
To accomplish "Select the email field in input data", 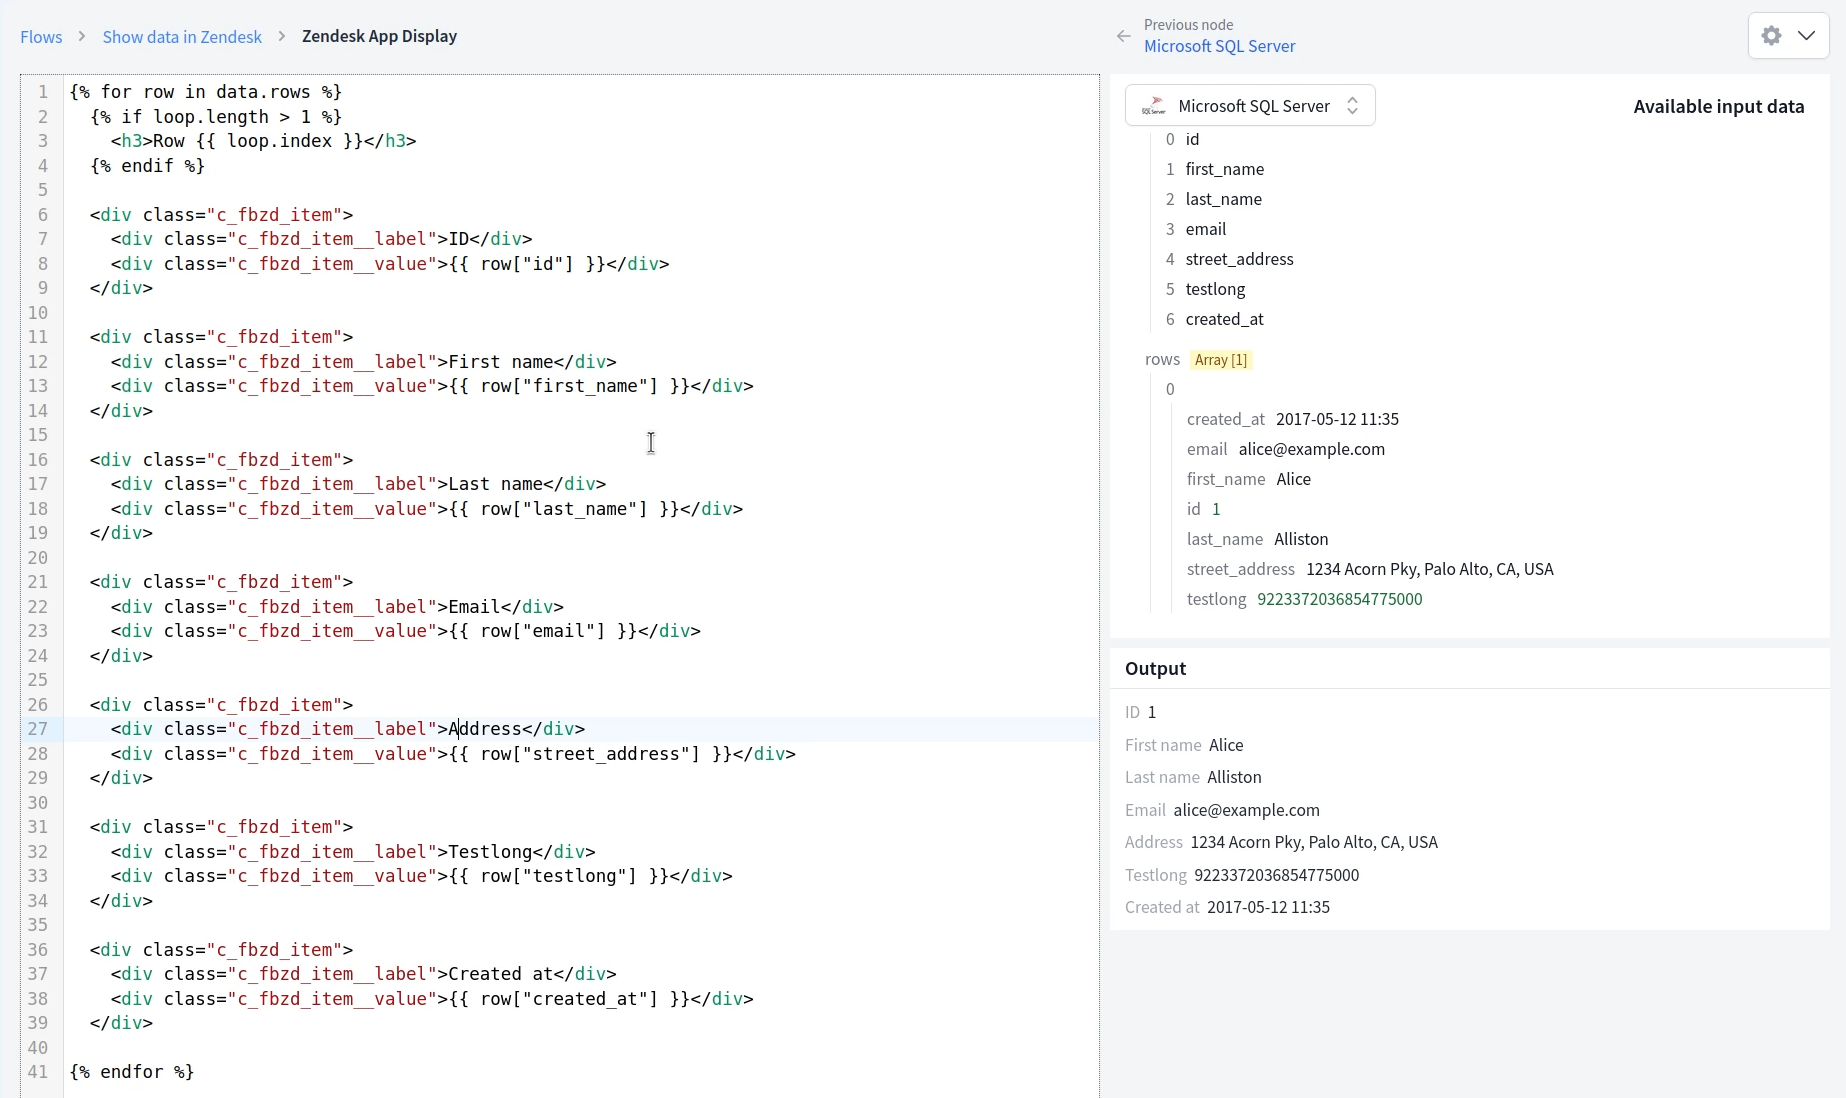I will click(1207, 229).
